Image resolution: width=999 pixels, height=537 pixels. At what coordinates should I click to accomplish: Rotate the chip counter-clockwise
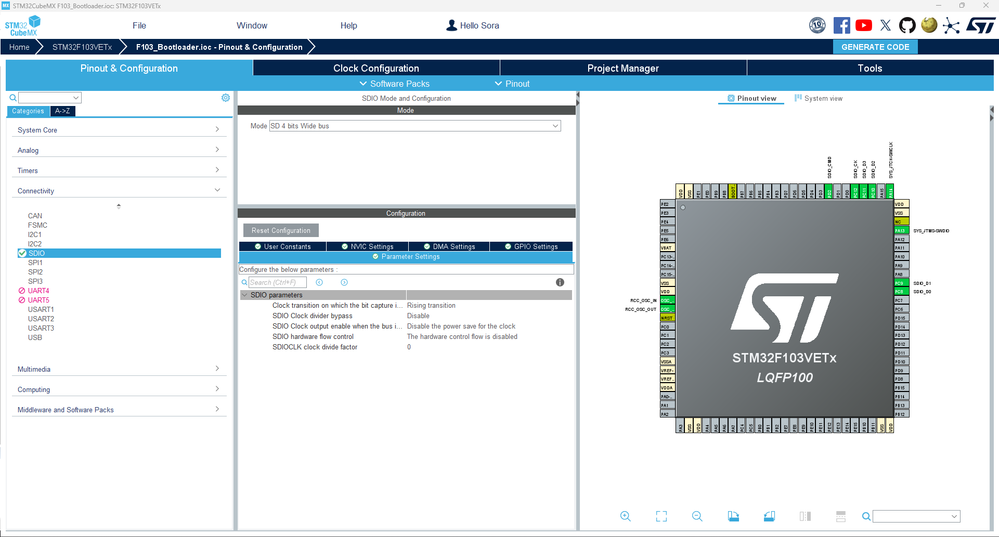[769, 516]
